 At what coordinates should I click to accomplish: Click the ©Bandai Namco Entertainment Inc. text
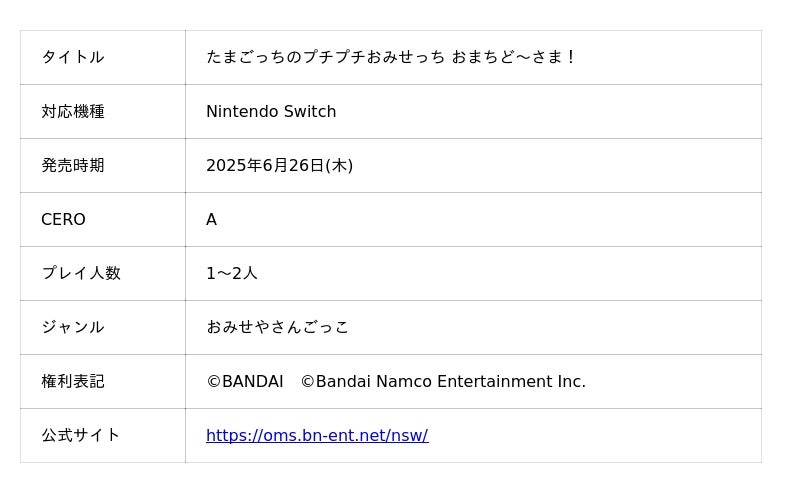[x=443, y=381]
